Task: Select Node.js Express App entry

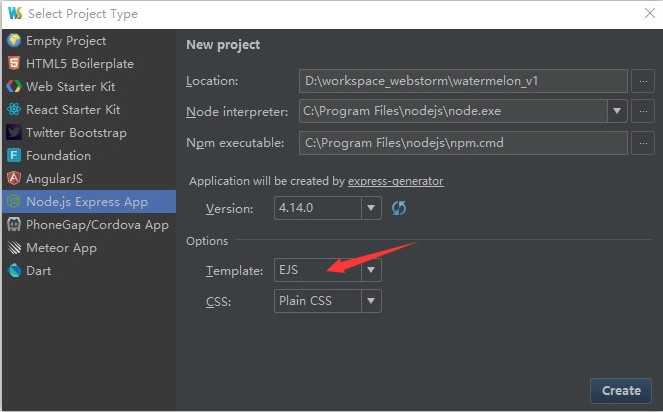Action: click(89, 201)
